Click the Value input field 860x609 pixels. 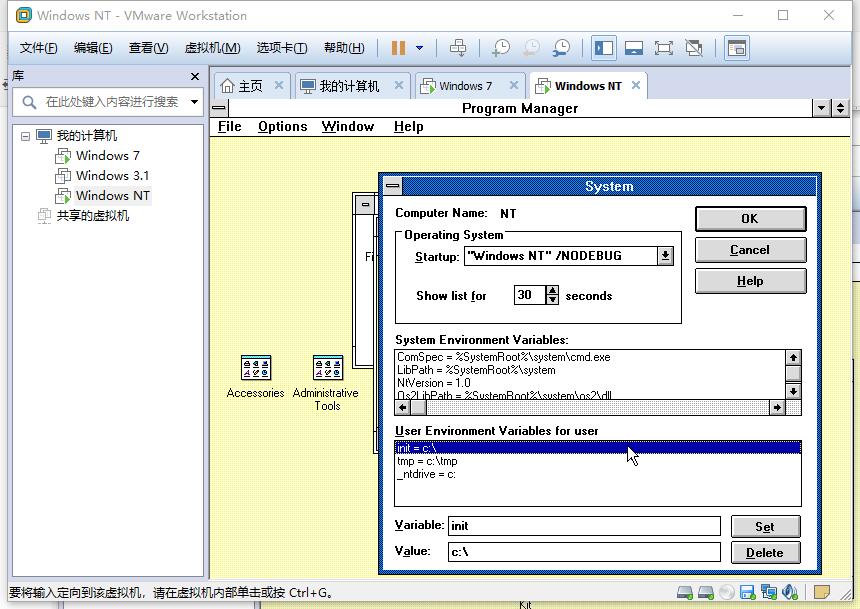pyautogui.click(x=584, y=552)
